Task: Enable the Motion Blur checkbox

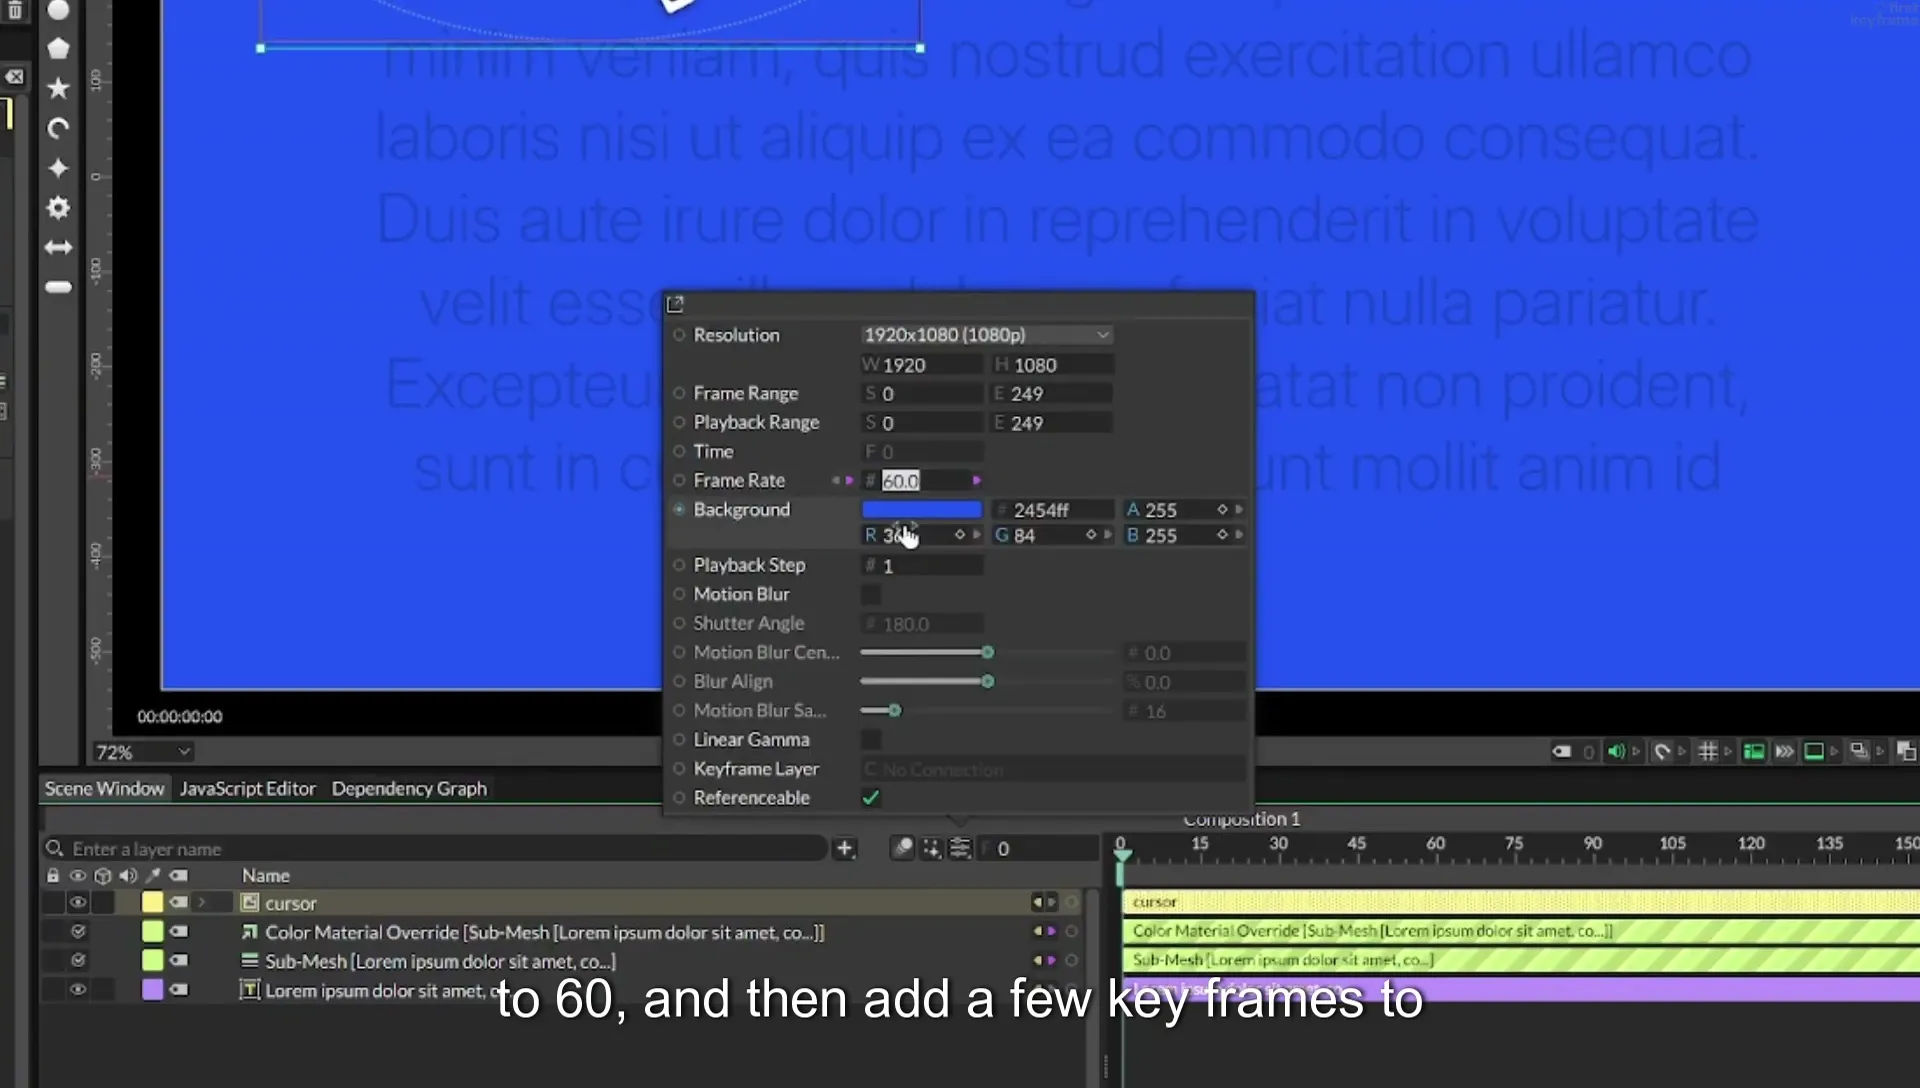Action: [x=871, y=595]
